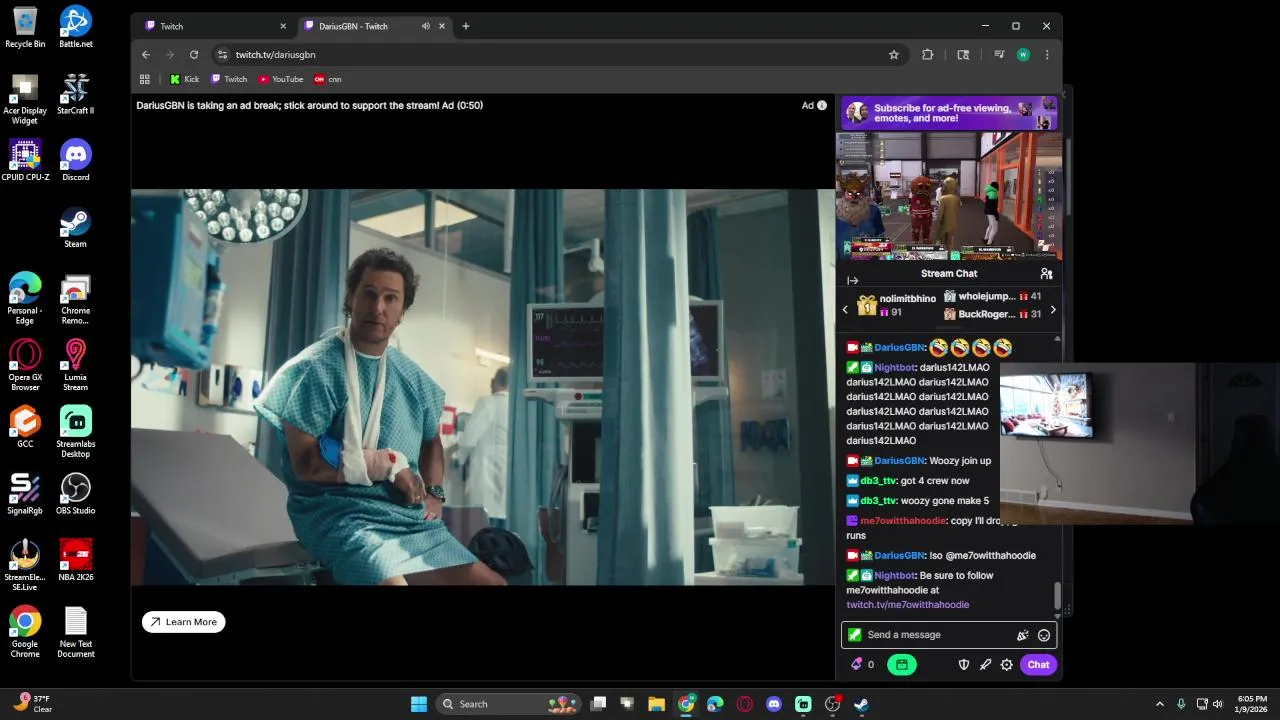Launch the Discord desktop shortcut
This screenshot has width=1280, height=720.
[x=75, y=160]
